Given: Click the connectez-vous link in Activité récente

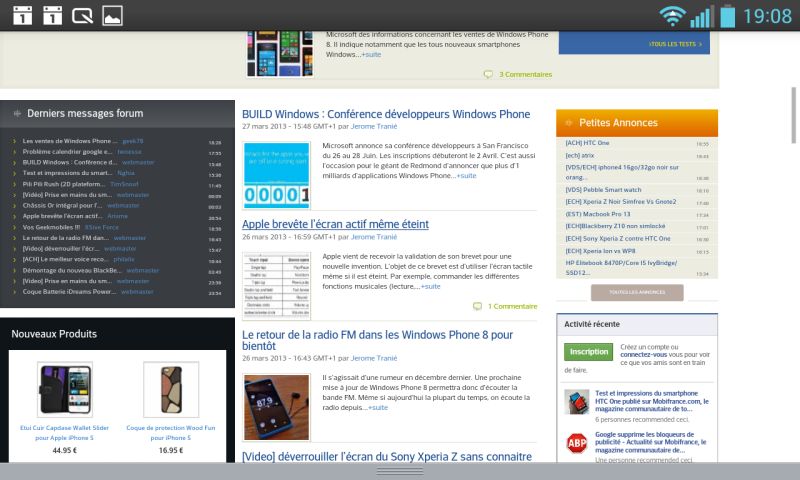Looking at the screenshot, I should point(643,355).
